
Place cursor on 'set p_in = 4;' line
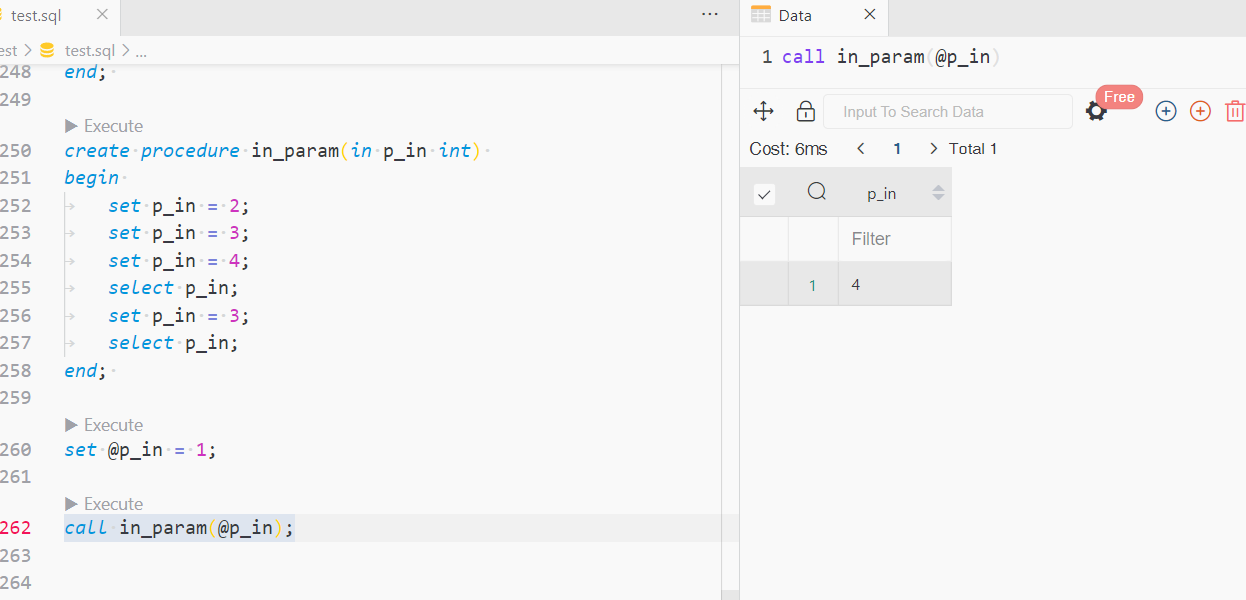click(x=179, y=261)
